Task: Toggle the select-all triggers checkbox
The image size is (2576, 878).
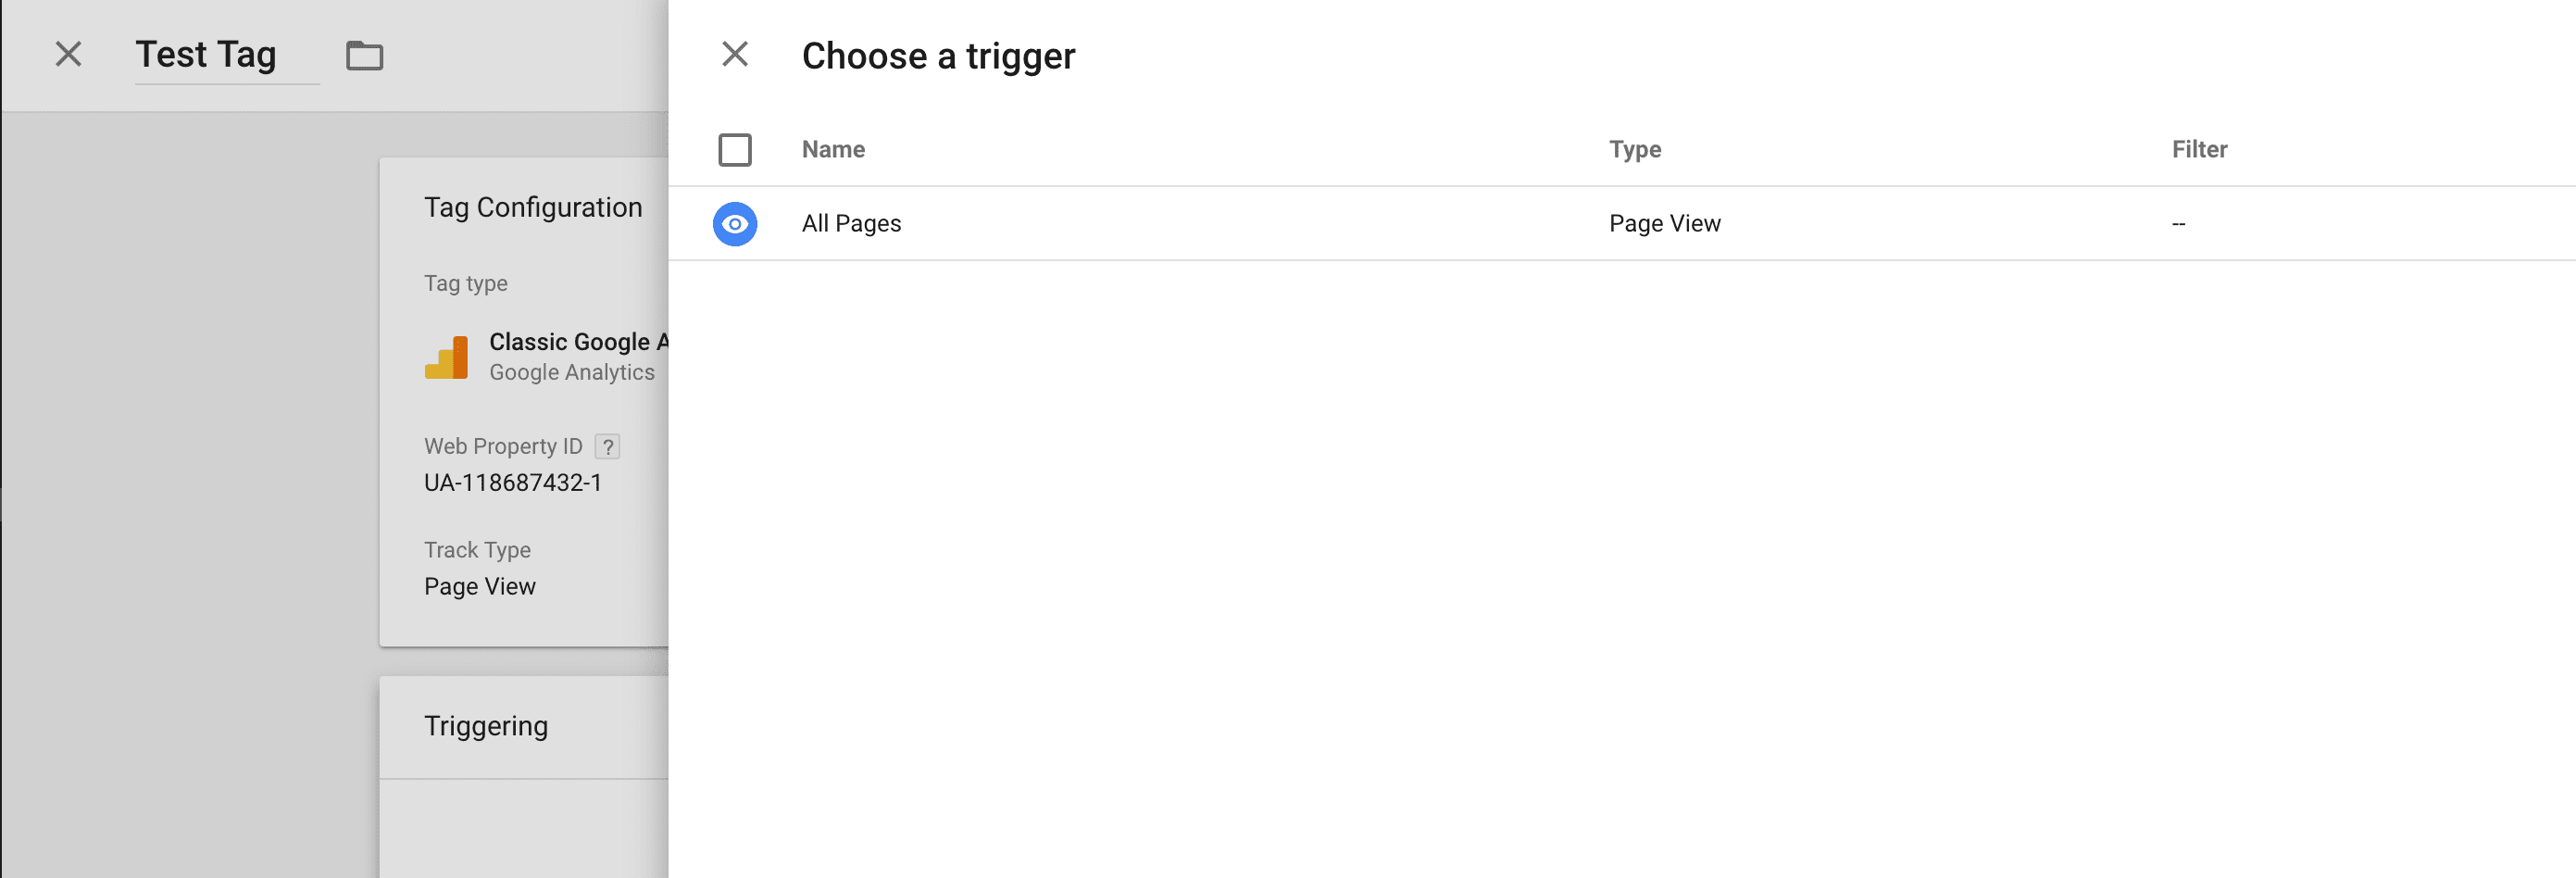Action: tap(735, 149)
